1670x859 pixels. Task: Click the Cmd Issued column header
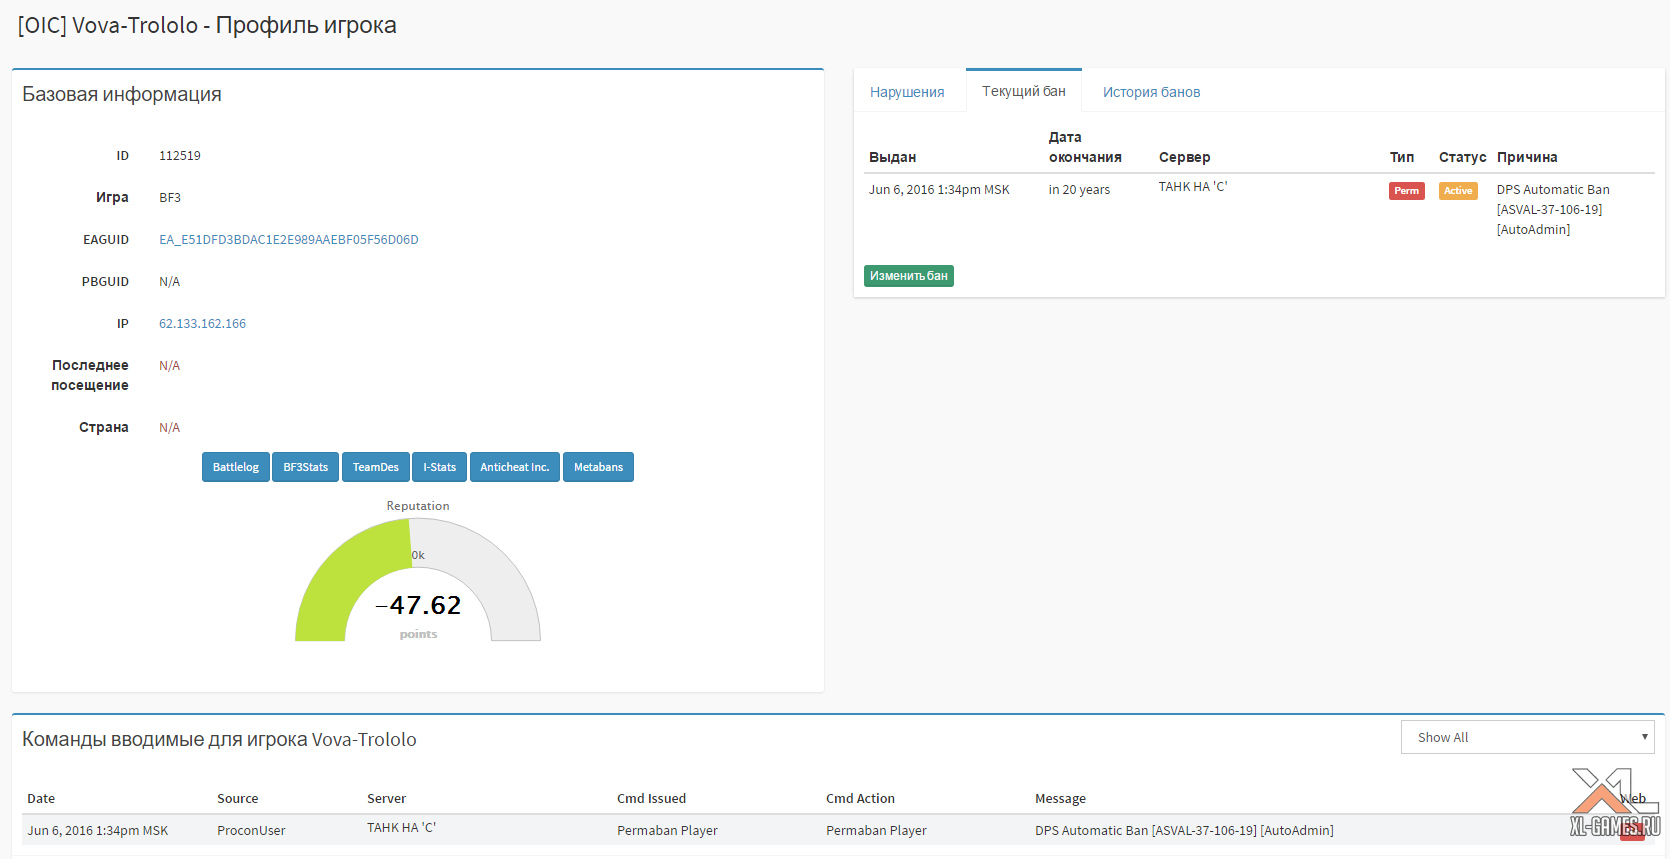(x=651, y=799)
